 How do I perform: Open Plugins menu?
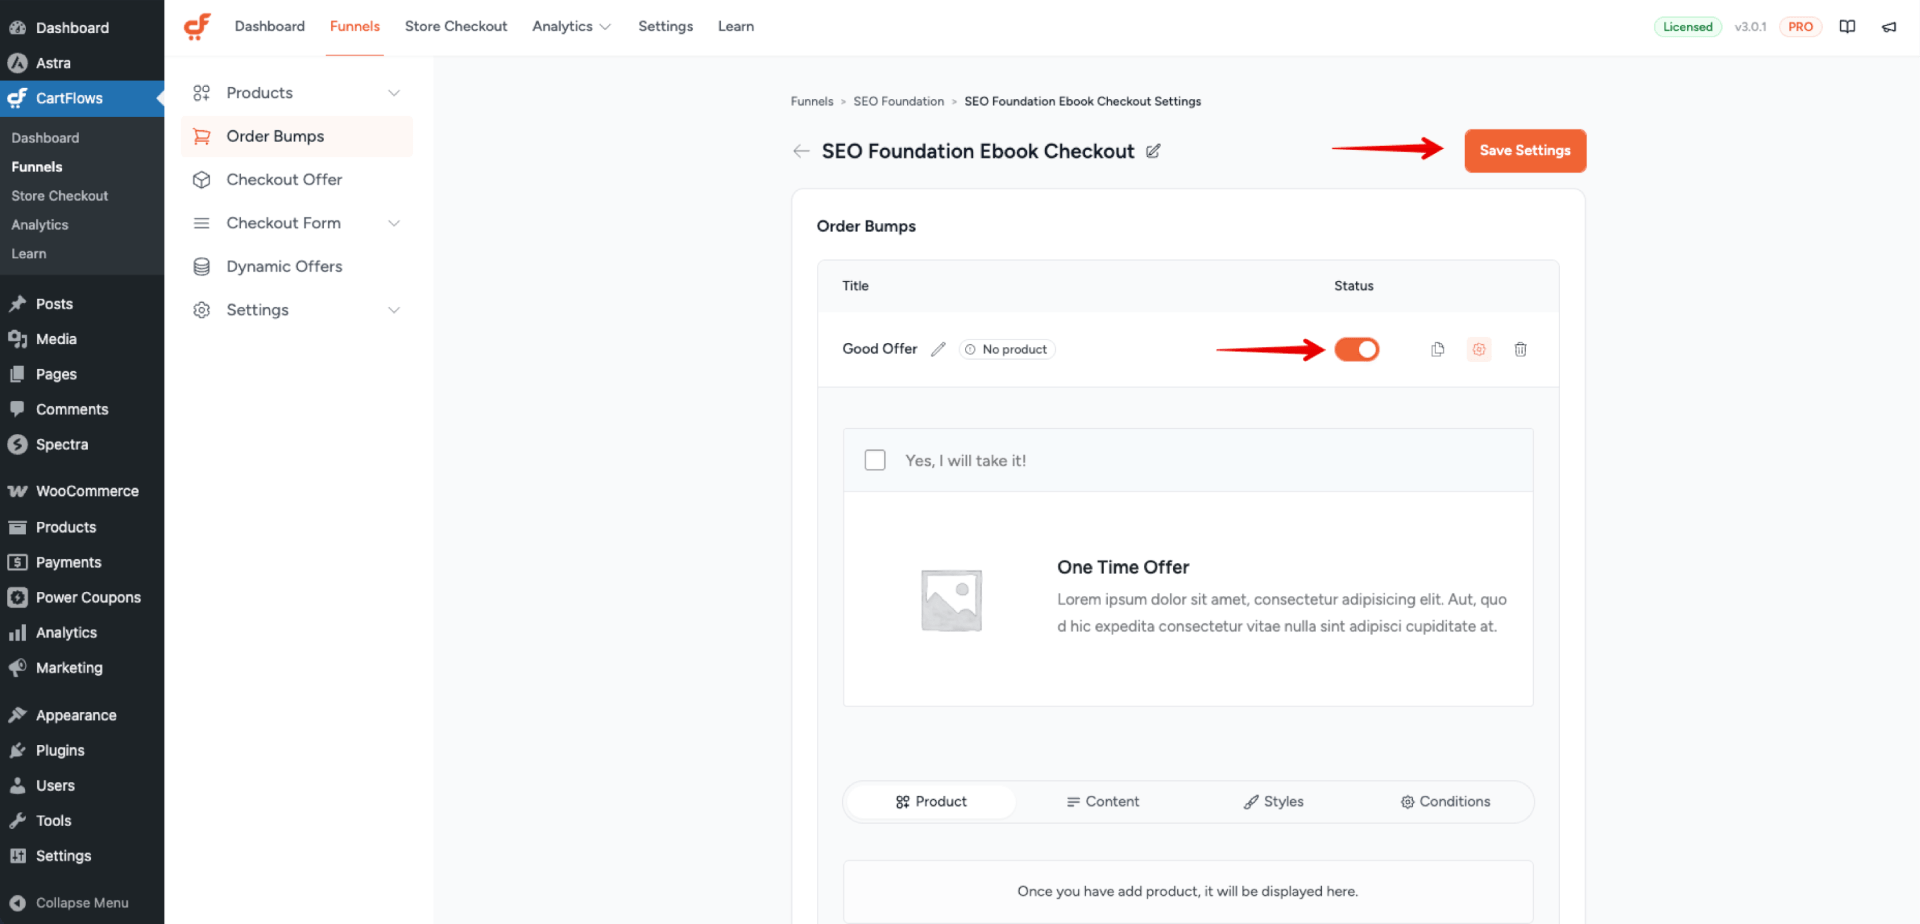[x=82, y=750]
